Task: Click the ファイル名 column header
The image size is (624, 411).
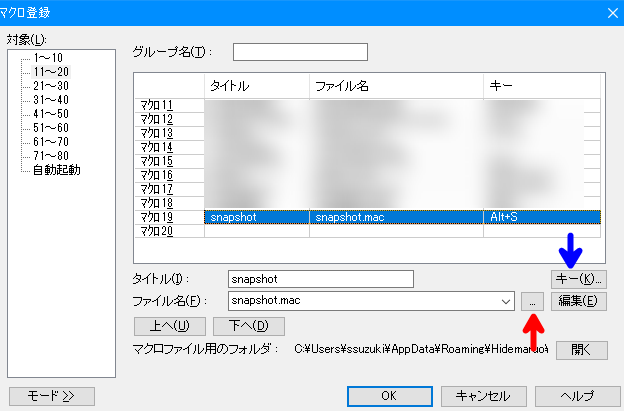Action: pyautogui.click(x=396, y=86)
